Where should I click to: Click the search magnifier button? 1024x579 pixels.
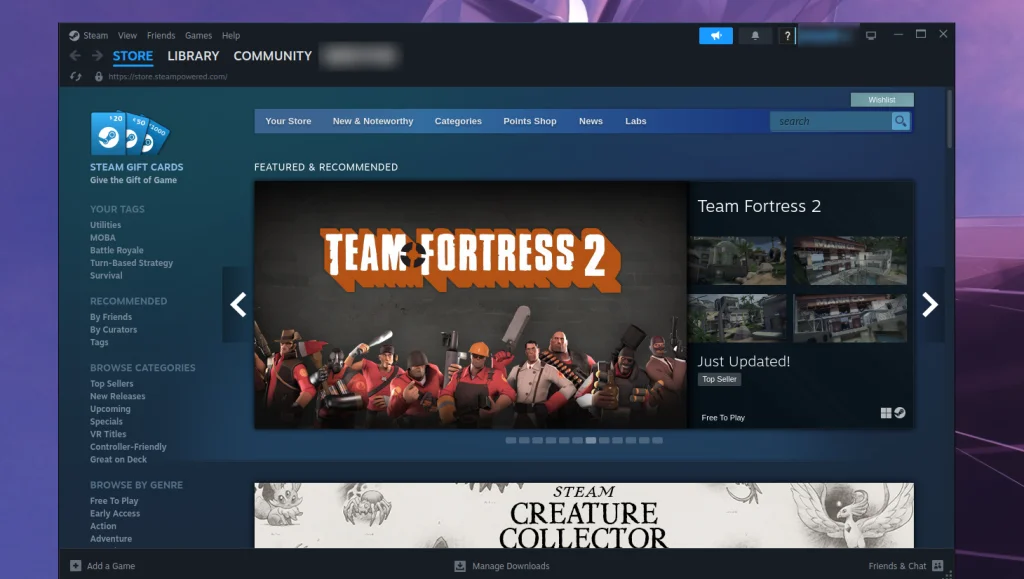901,121
